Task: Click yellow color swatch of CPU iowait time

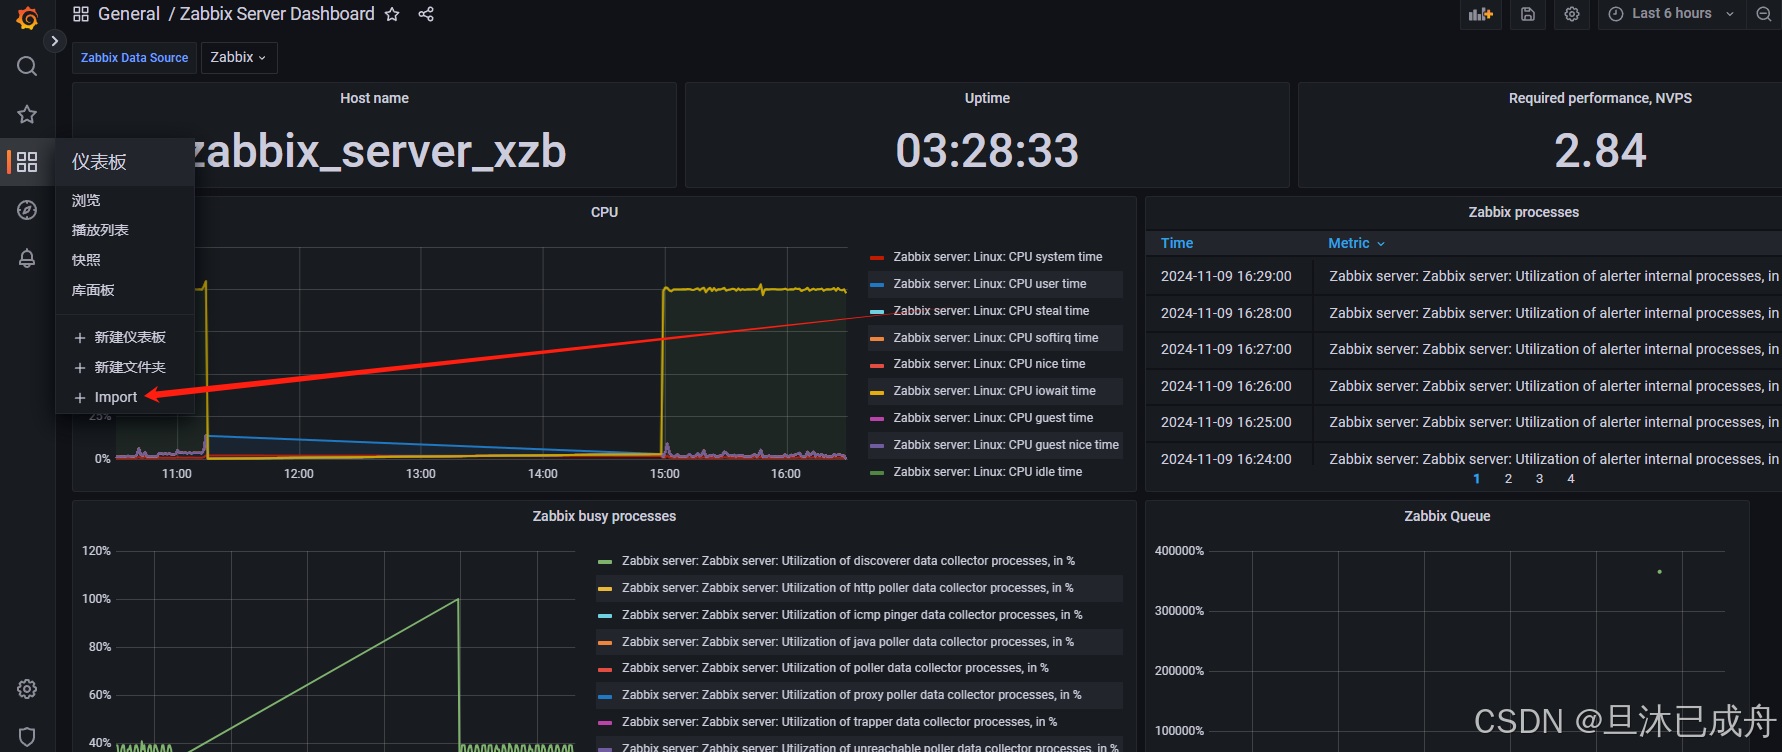Action: coord(877,391)
